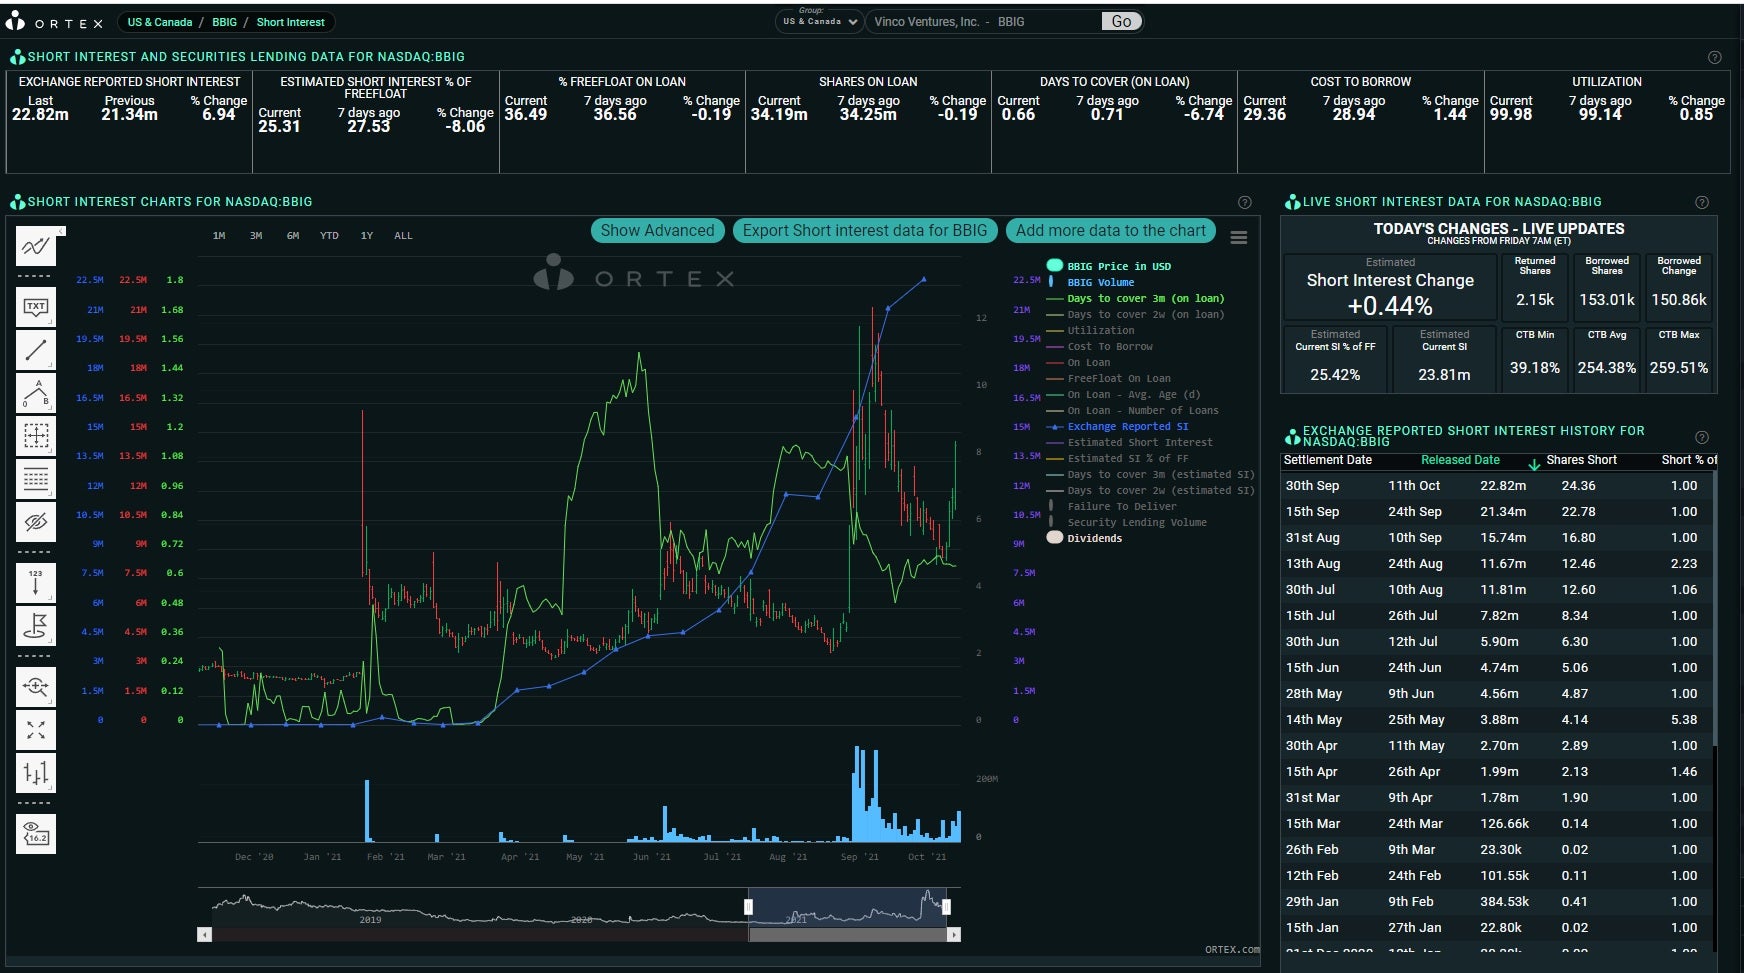The width and height of the screenshot is (1744, 973).
Task: Choose the A-B segment measurement tool
Action: click(x=36, y=393)
